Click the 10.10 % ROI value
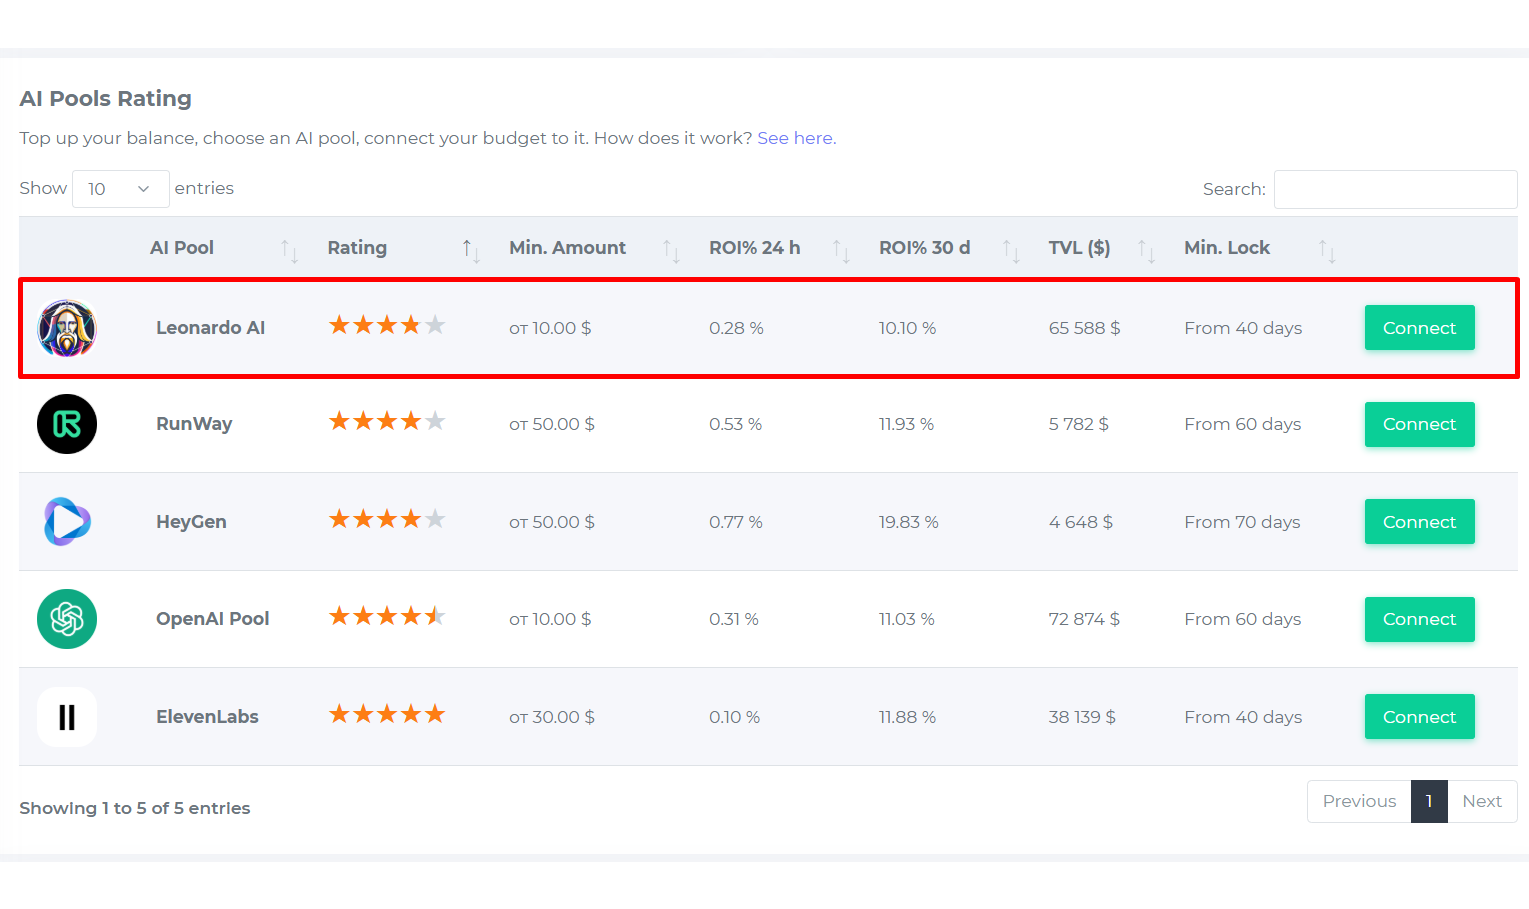 pyautogui.click(x=907, y=328)
